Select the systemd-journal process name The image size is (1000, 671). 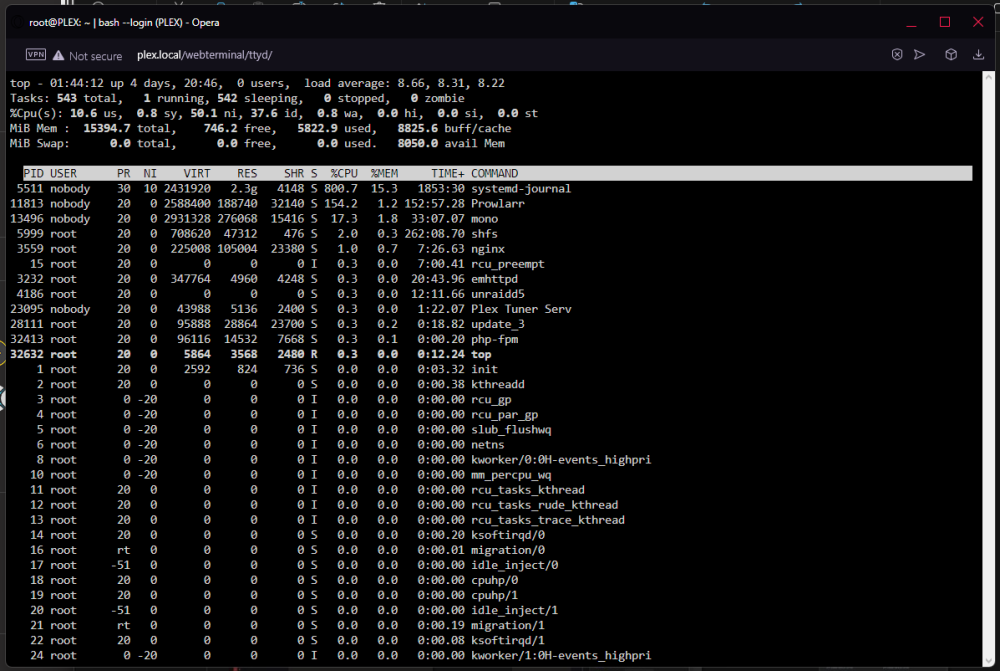tap(521, 189)
